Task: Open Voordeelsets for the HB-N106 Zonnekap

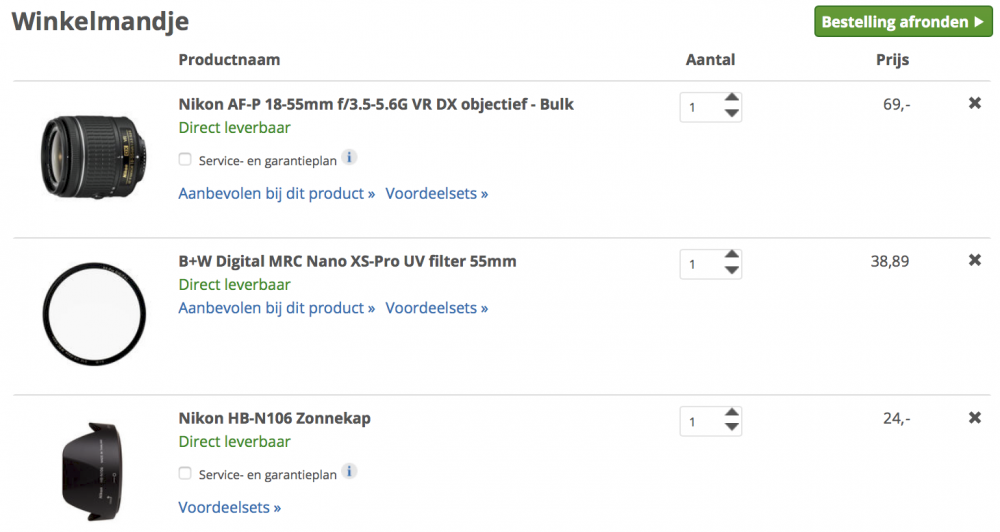Action: click(x=230, y=507)
